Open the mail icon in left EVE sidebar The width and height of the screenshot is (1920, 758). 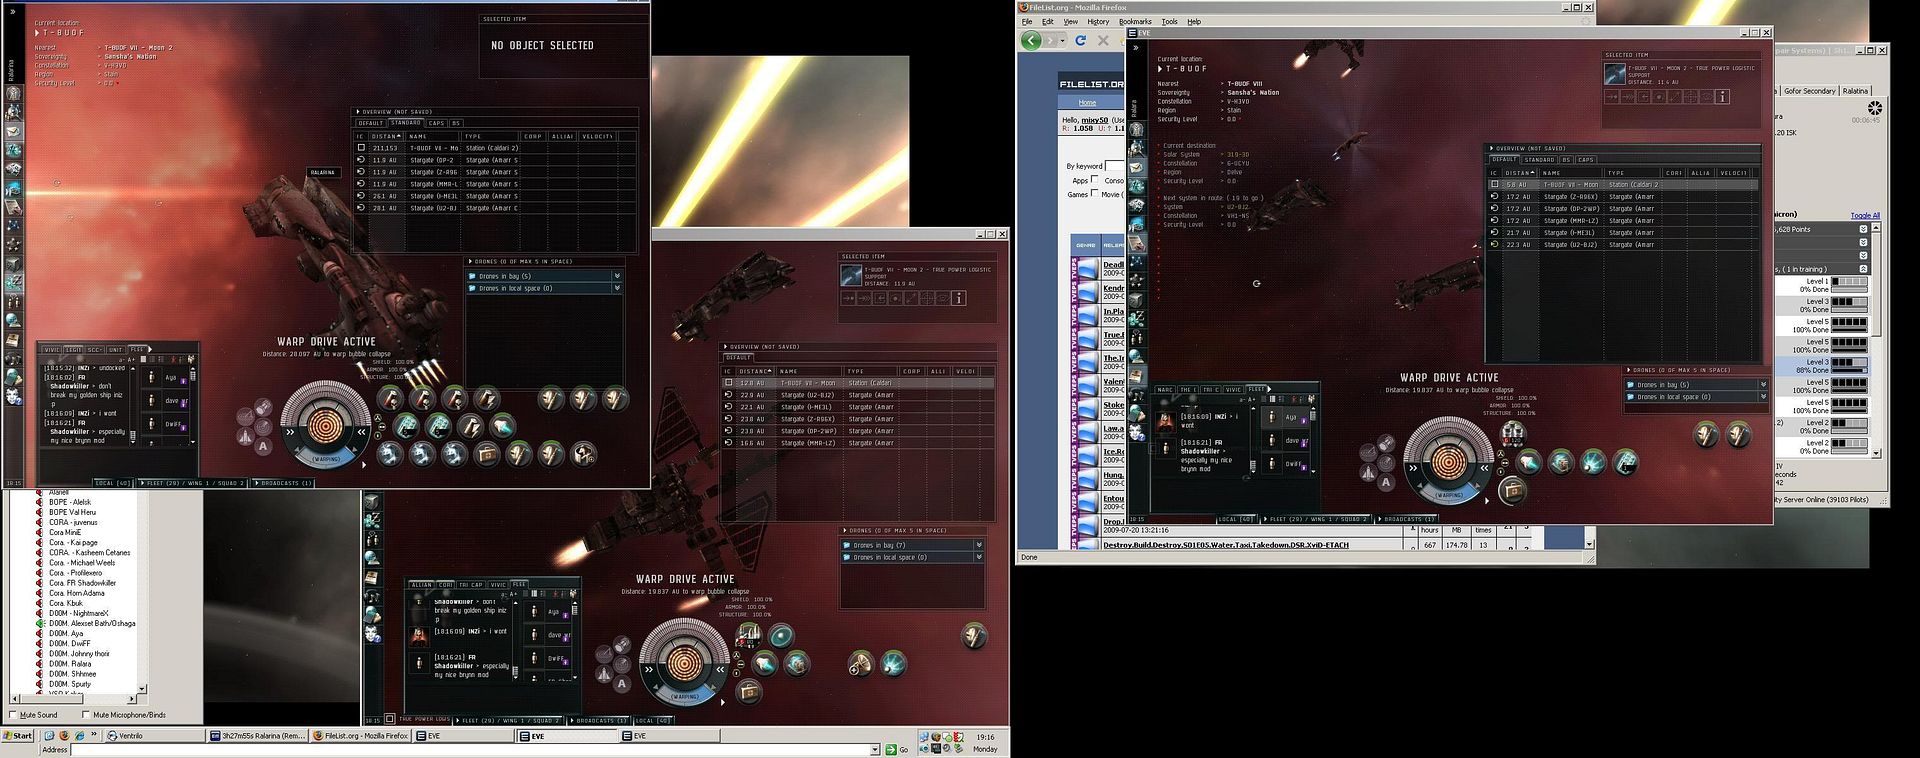(14, 131)
